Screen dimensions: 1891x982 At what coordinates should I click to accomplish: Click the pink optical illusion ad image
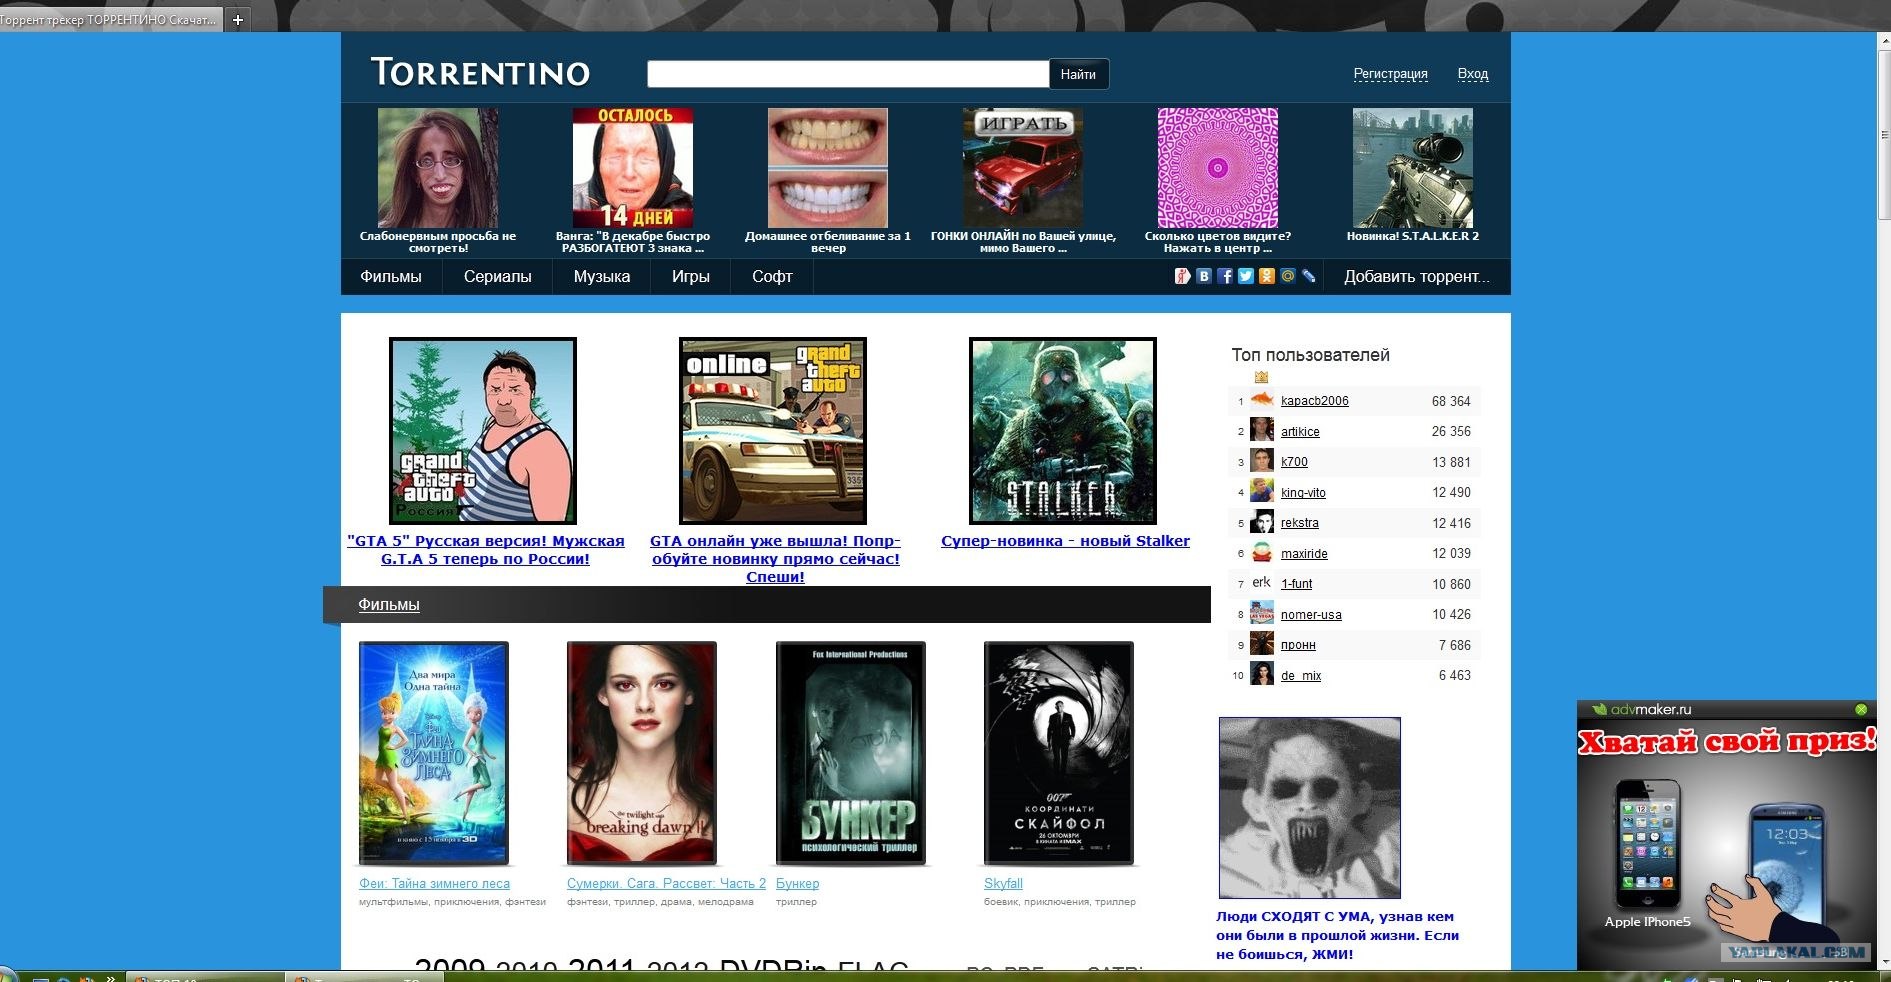1218,168
